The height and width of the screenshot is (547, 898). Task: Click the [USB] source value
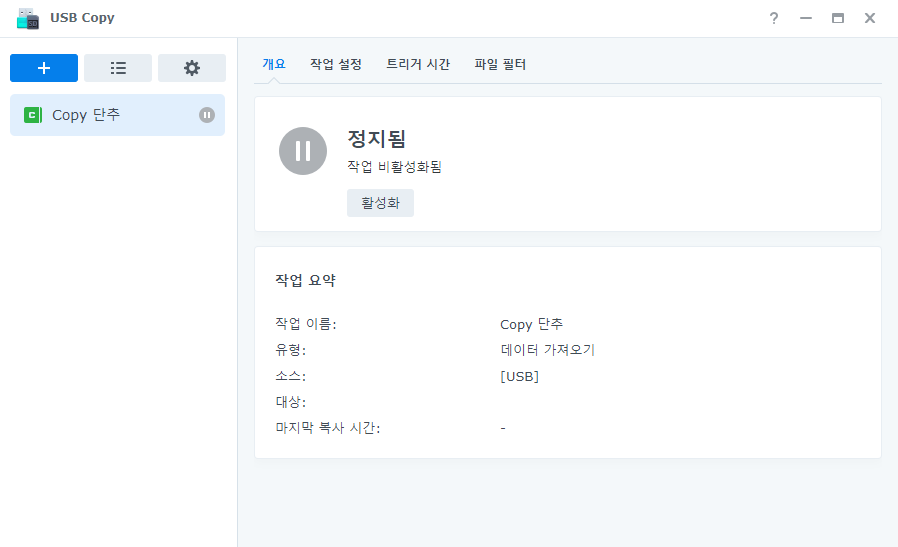[x=519, y=376]
